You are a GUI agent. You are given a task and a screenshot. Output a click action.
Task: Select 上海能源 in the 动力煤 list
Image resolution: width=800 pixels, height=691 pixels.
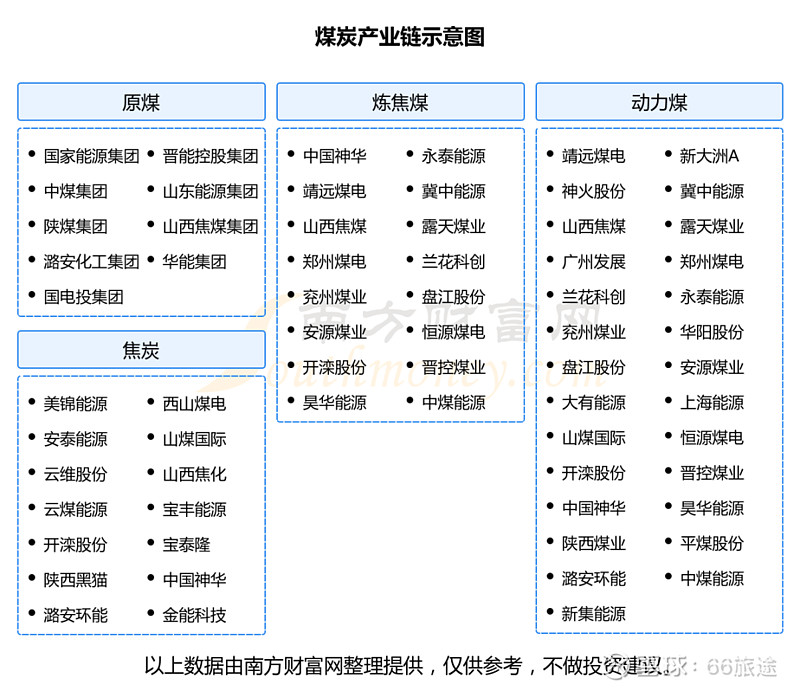[x=712, y=402]
